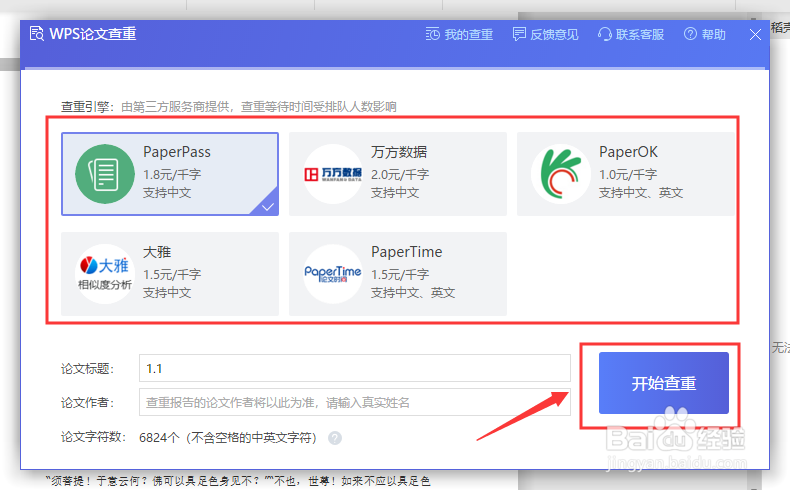Click the 大雅相似度分析 logo
The image size is (790, 490).
(105, 274)
